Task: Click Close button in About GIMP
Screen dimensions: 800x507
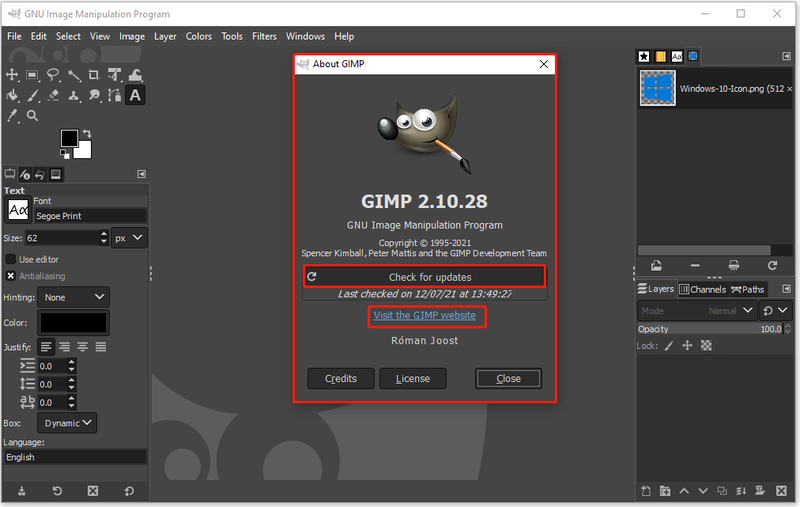Action: click(508, 378)
